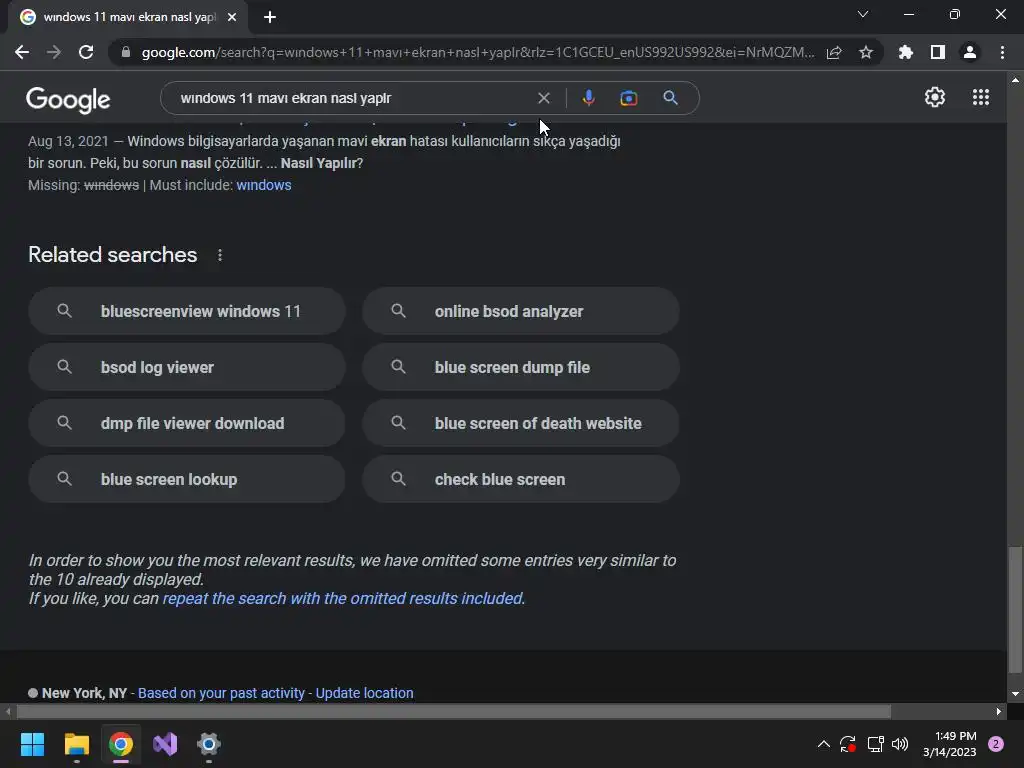Bookmark this page with the star icon
This screenshot has height=768, width=1024.
(866, 52)
